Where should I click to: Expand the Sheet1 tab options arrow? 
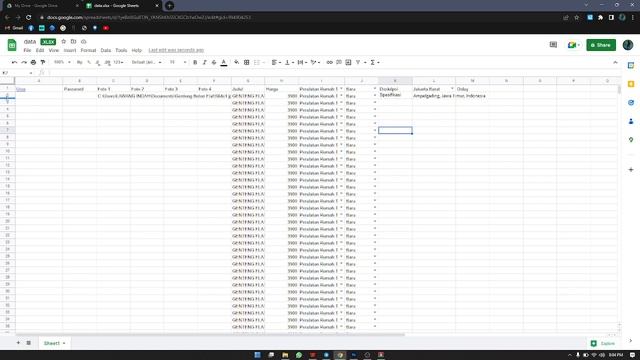coord(64,343)
